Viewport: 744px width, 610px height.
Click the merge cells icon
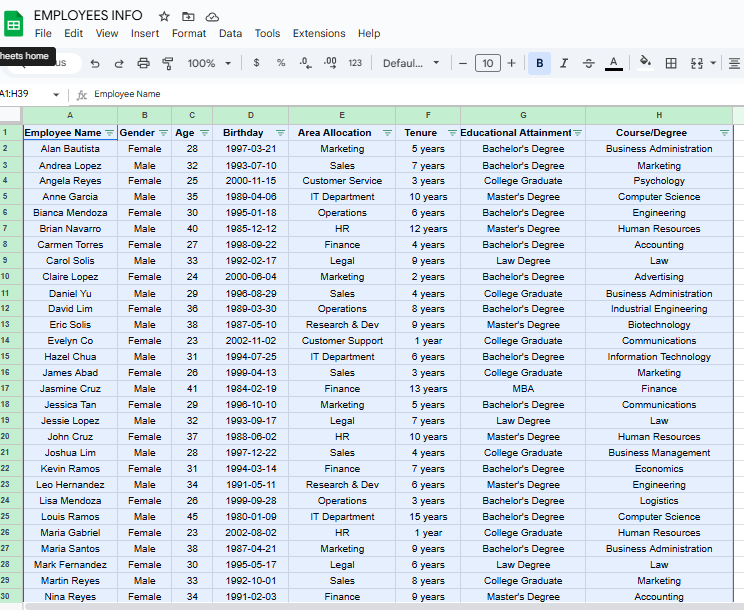[697, 63]
